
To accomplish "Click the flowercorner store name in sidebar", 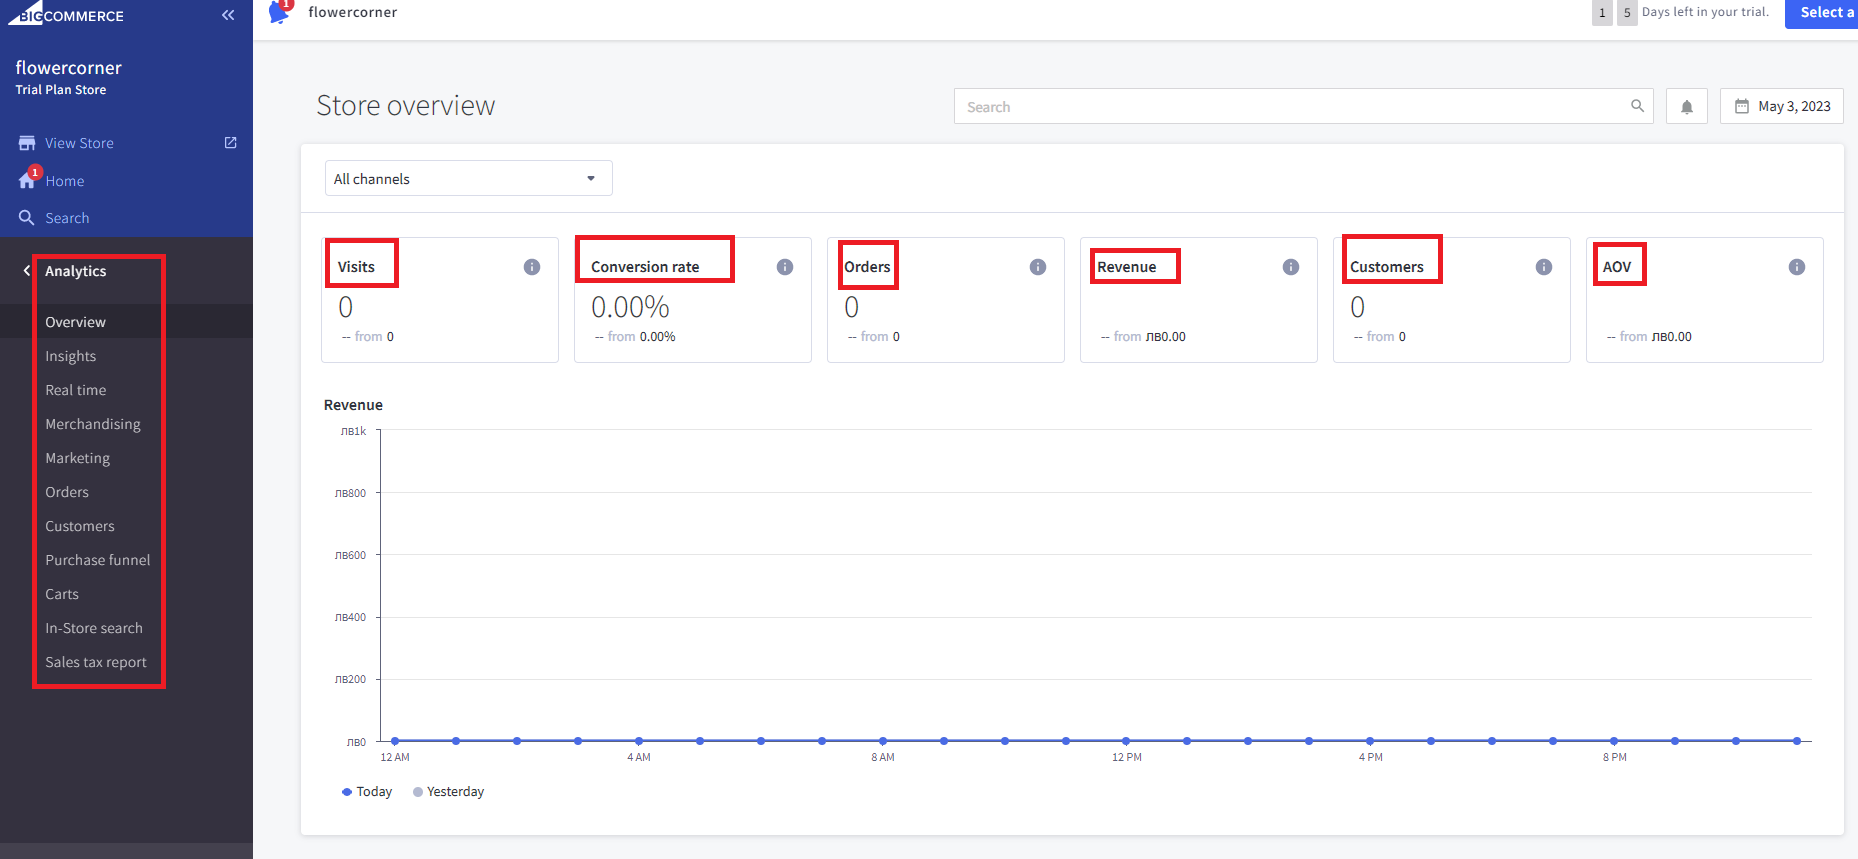I will (68, 68).
